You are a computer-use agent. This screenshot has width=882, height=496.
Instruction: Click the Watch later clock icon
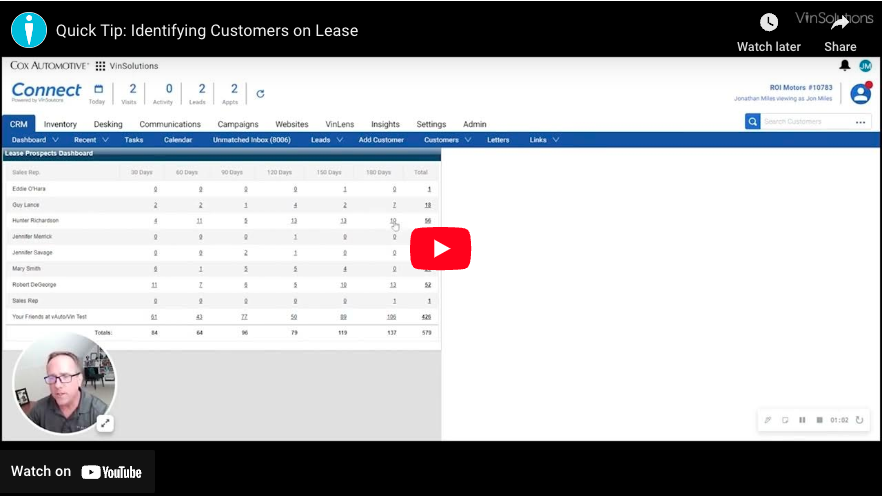tap(768, 23)
